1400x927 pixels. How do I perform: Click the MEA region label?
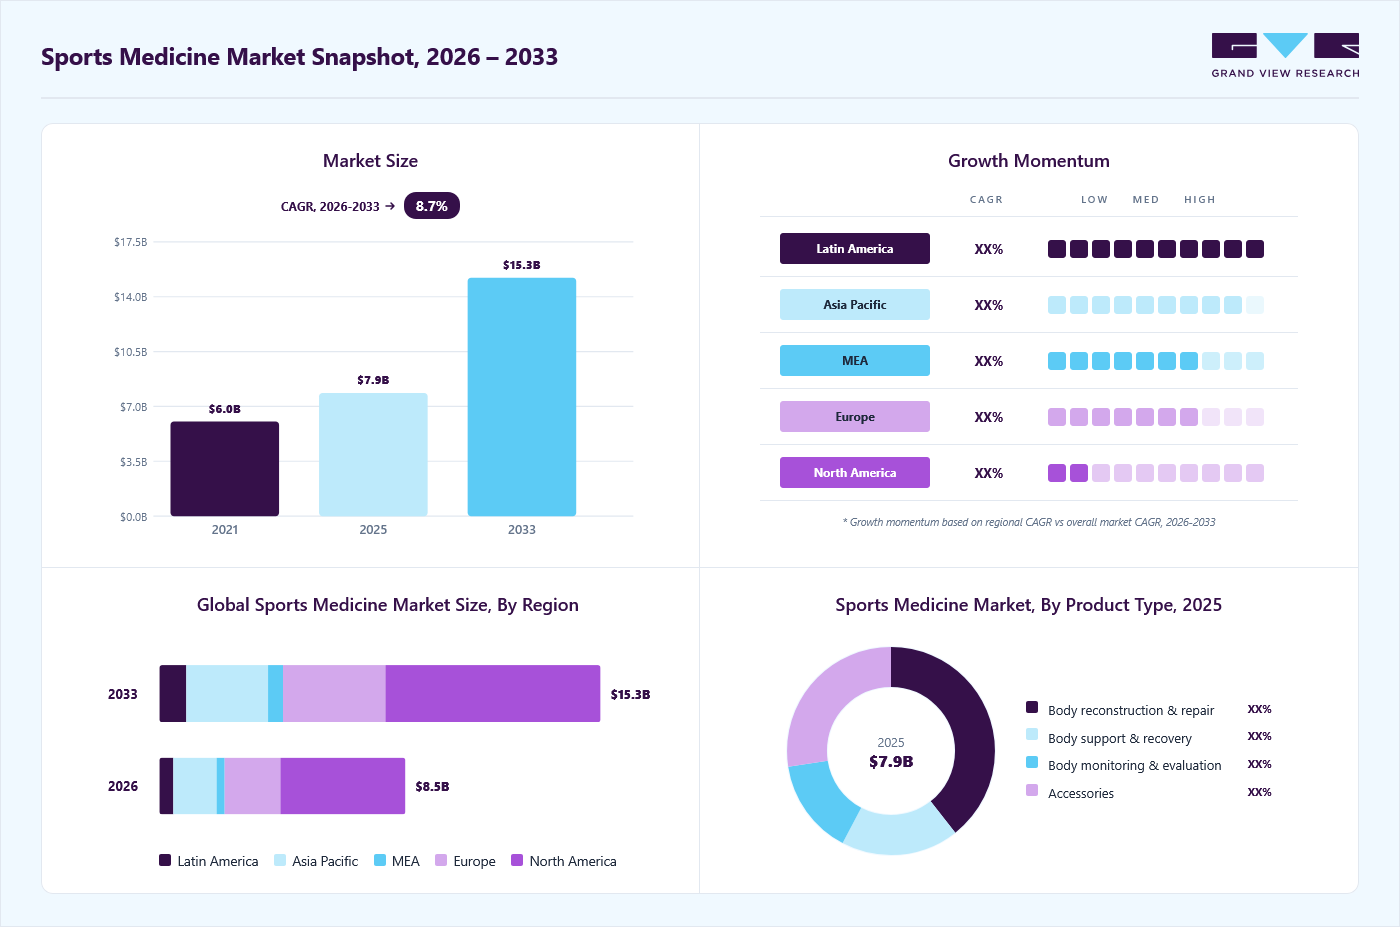[x=855, y=361]
